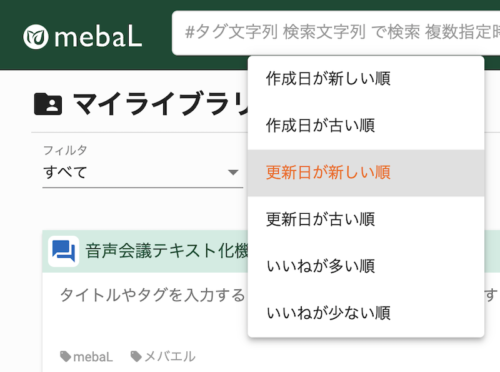Open the すべて filter combo box
The width and height of the screenshot is (500, 372).
point(143,173)
